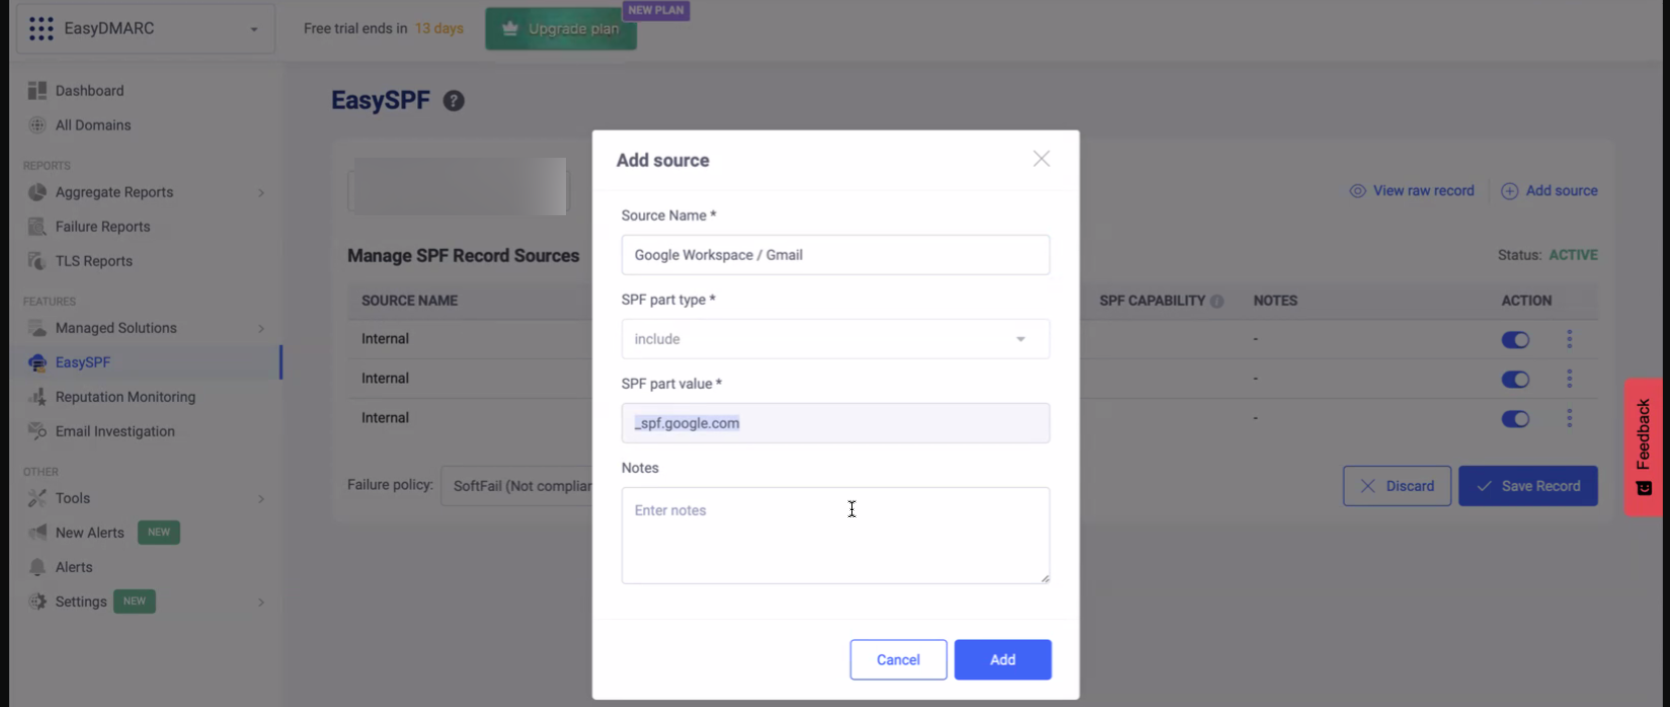Screen dimensions: 1670x707
Task: Close the Add source dialog
Action: coord(1041,159)
